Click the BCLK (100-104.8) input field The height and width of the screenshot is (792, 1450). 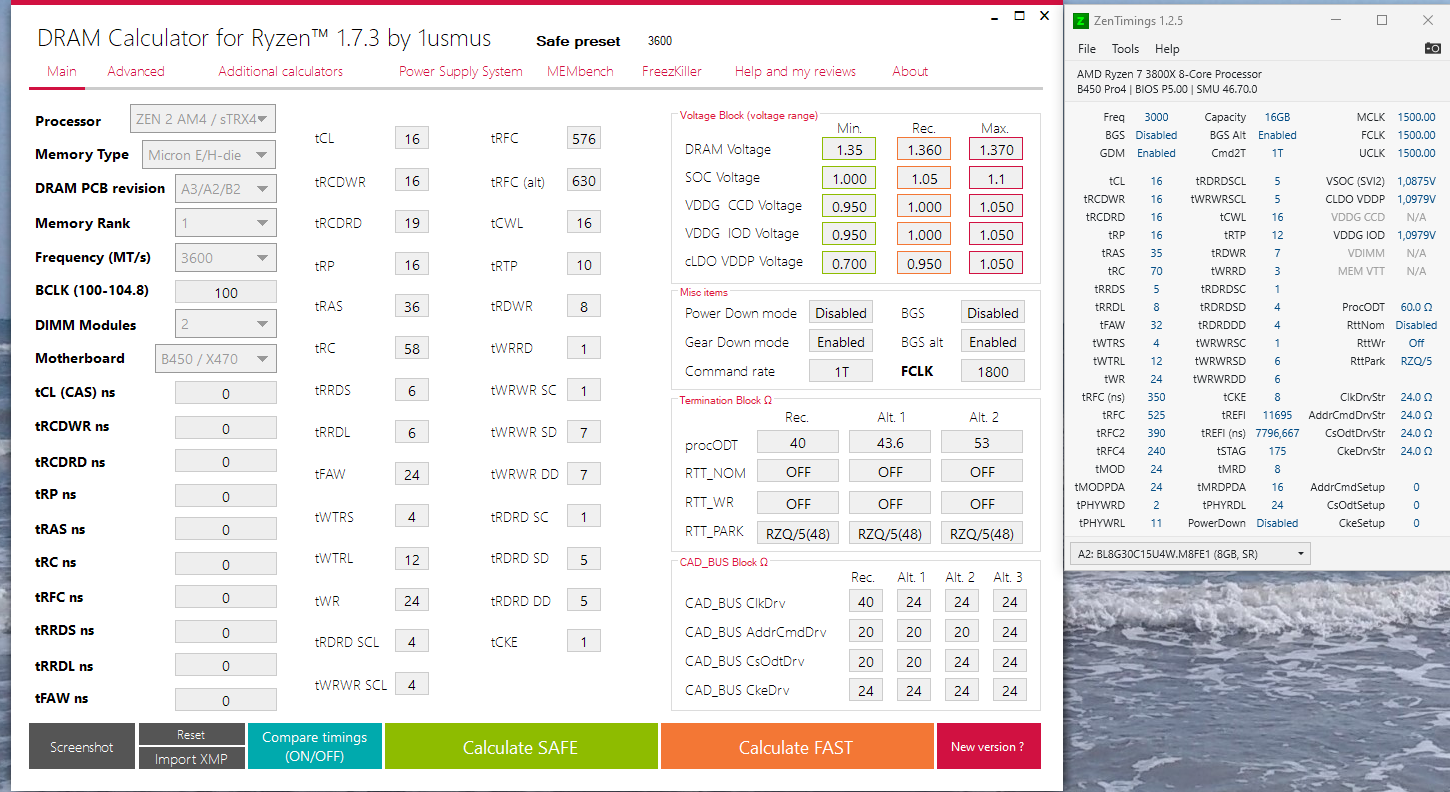226,292
